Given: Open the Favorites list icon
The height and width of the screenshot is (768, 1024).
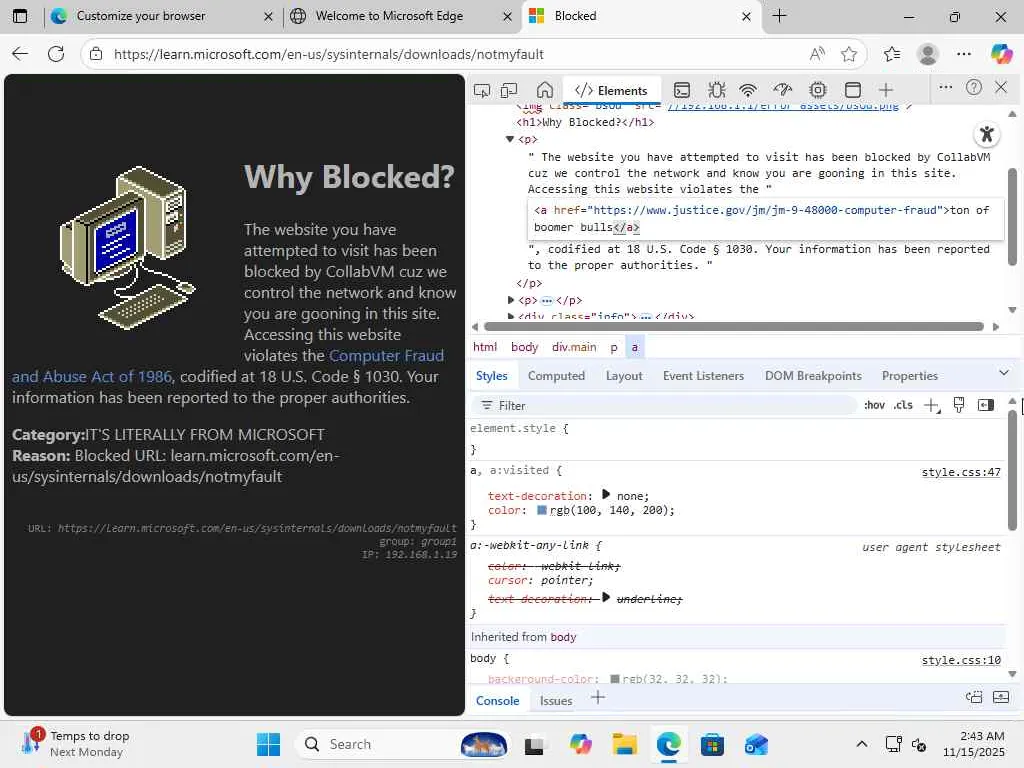Looking at the screenshot, I should click(892, 54).
